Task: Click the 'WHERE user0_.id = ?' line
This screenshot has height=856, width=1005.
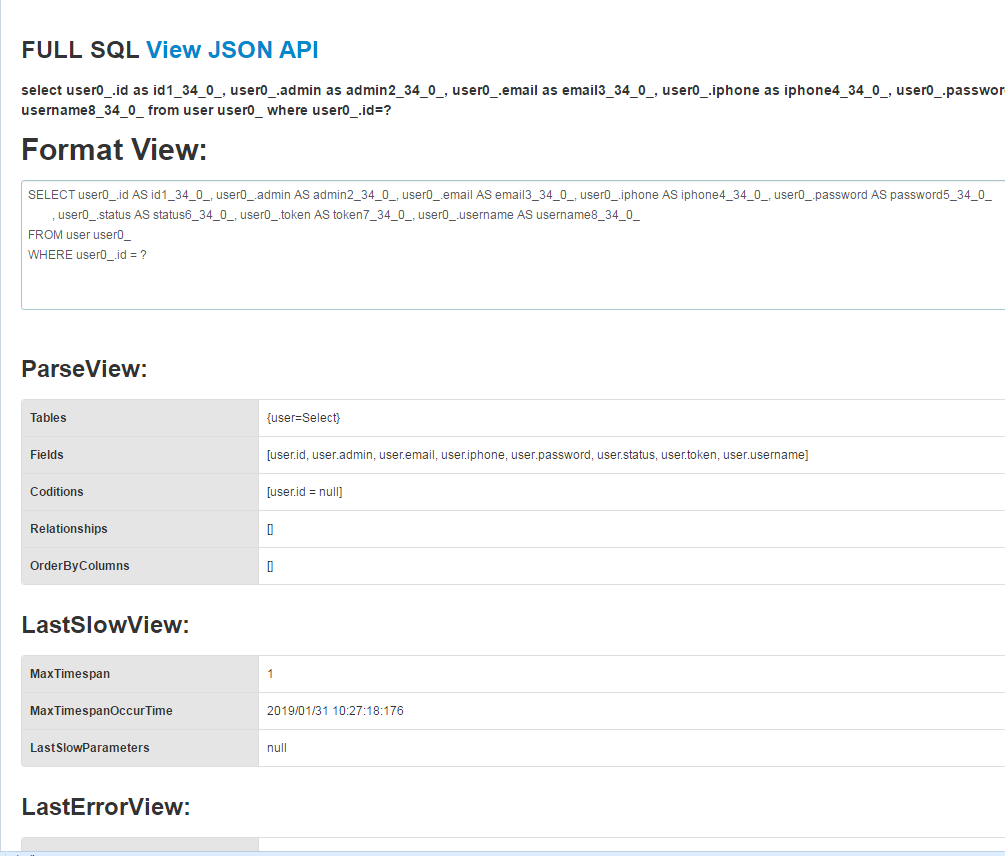Action: click(x=87, y=255)
